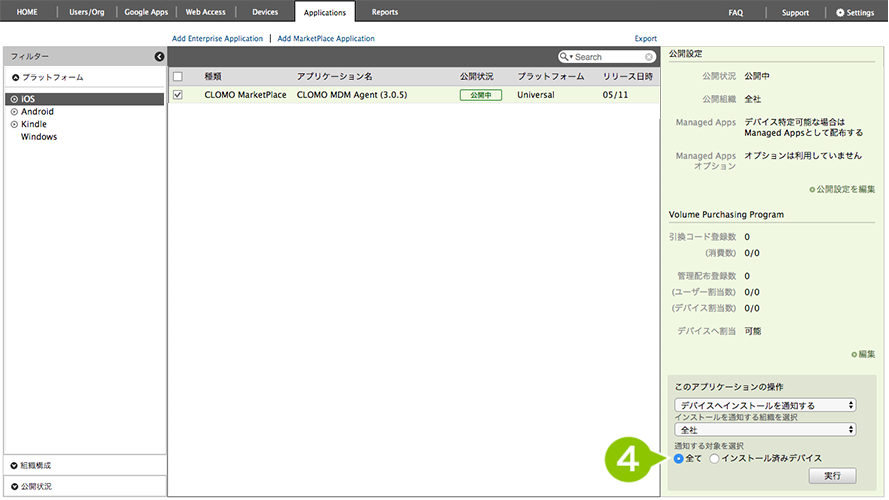The width and height of the screenshot is (889, 500).
Task: Clear the search field with x icon
Action: click(649, 57)
